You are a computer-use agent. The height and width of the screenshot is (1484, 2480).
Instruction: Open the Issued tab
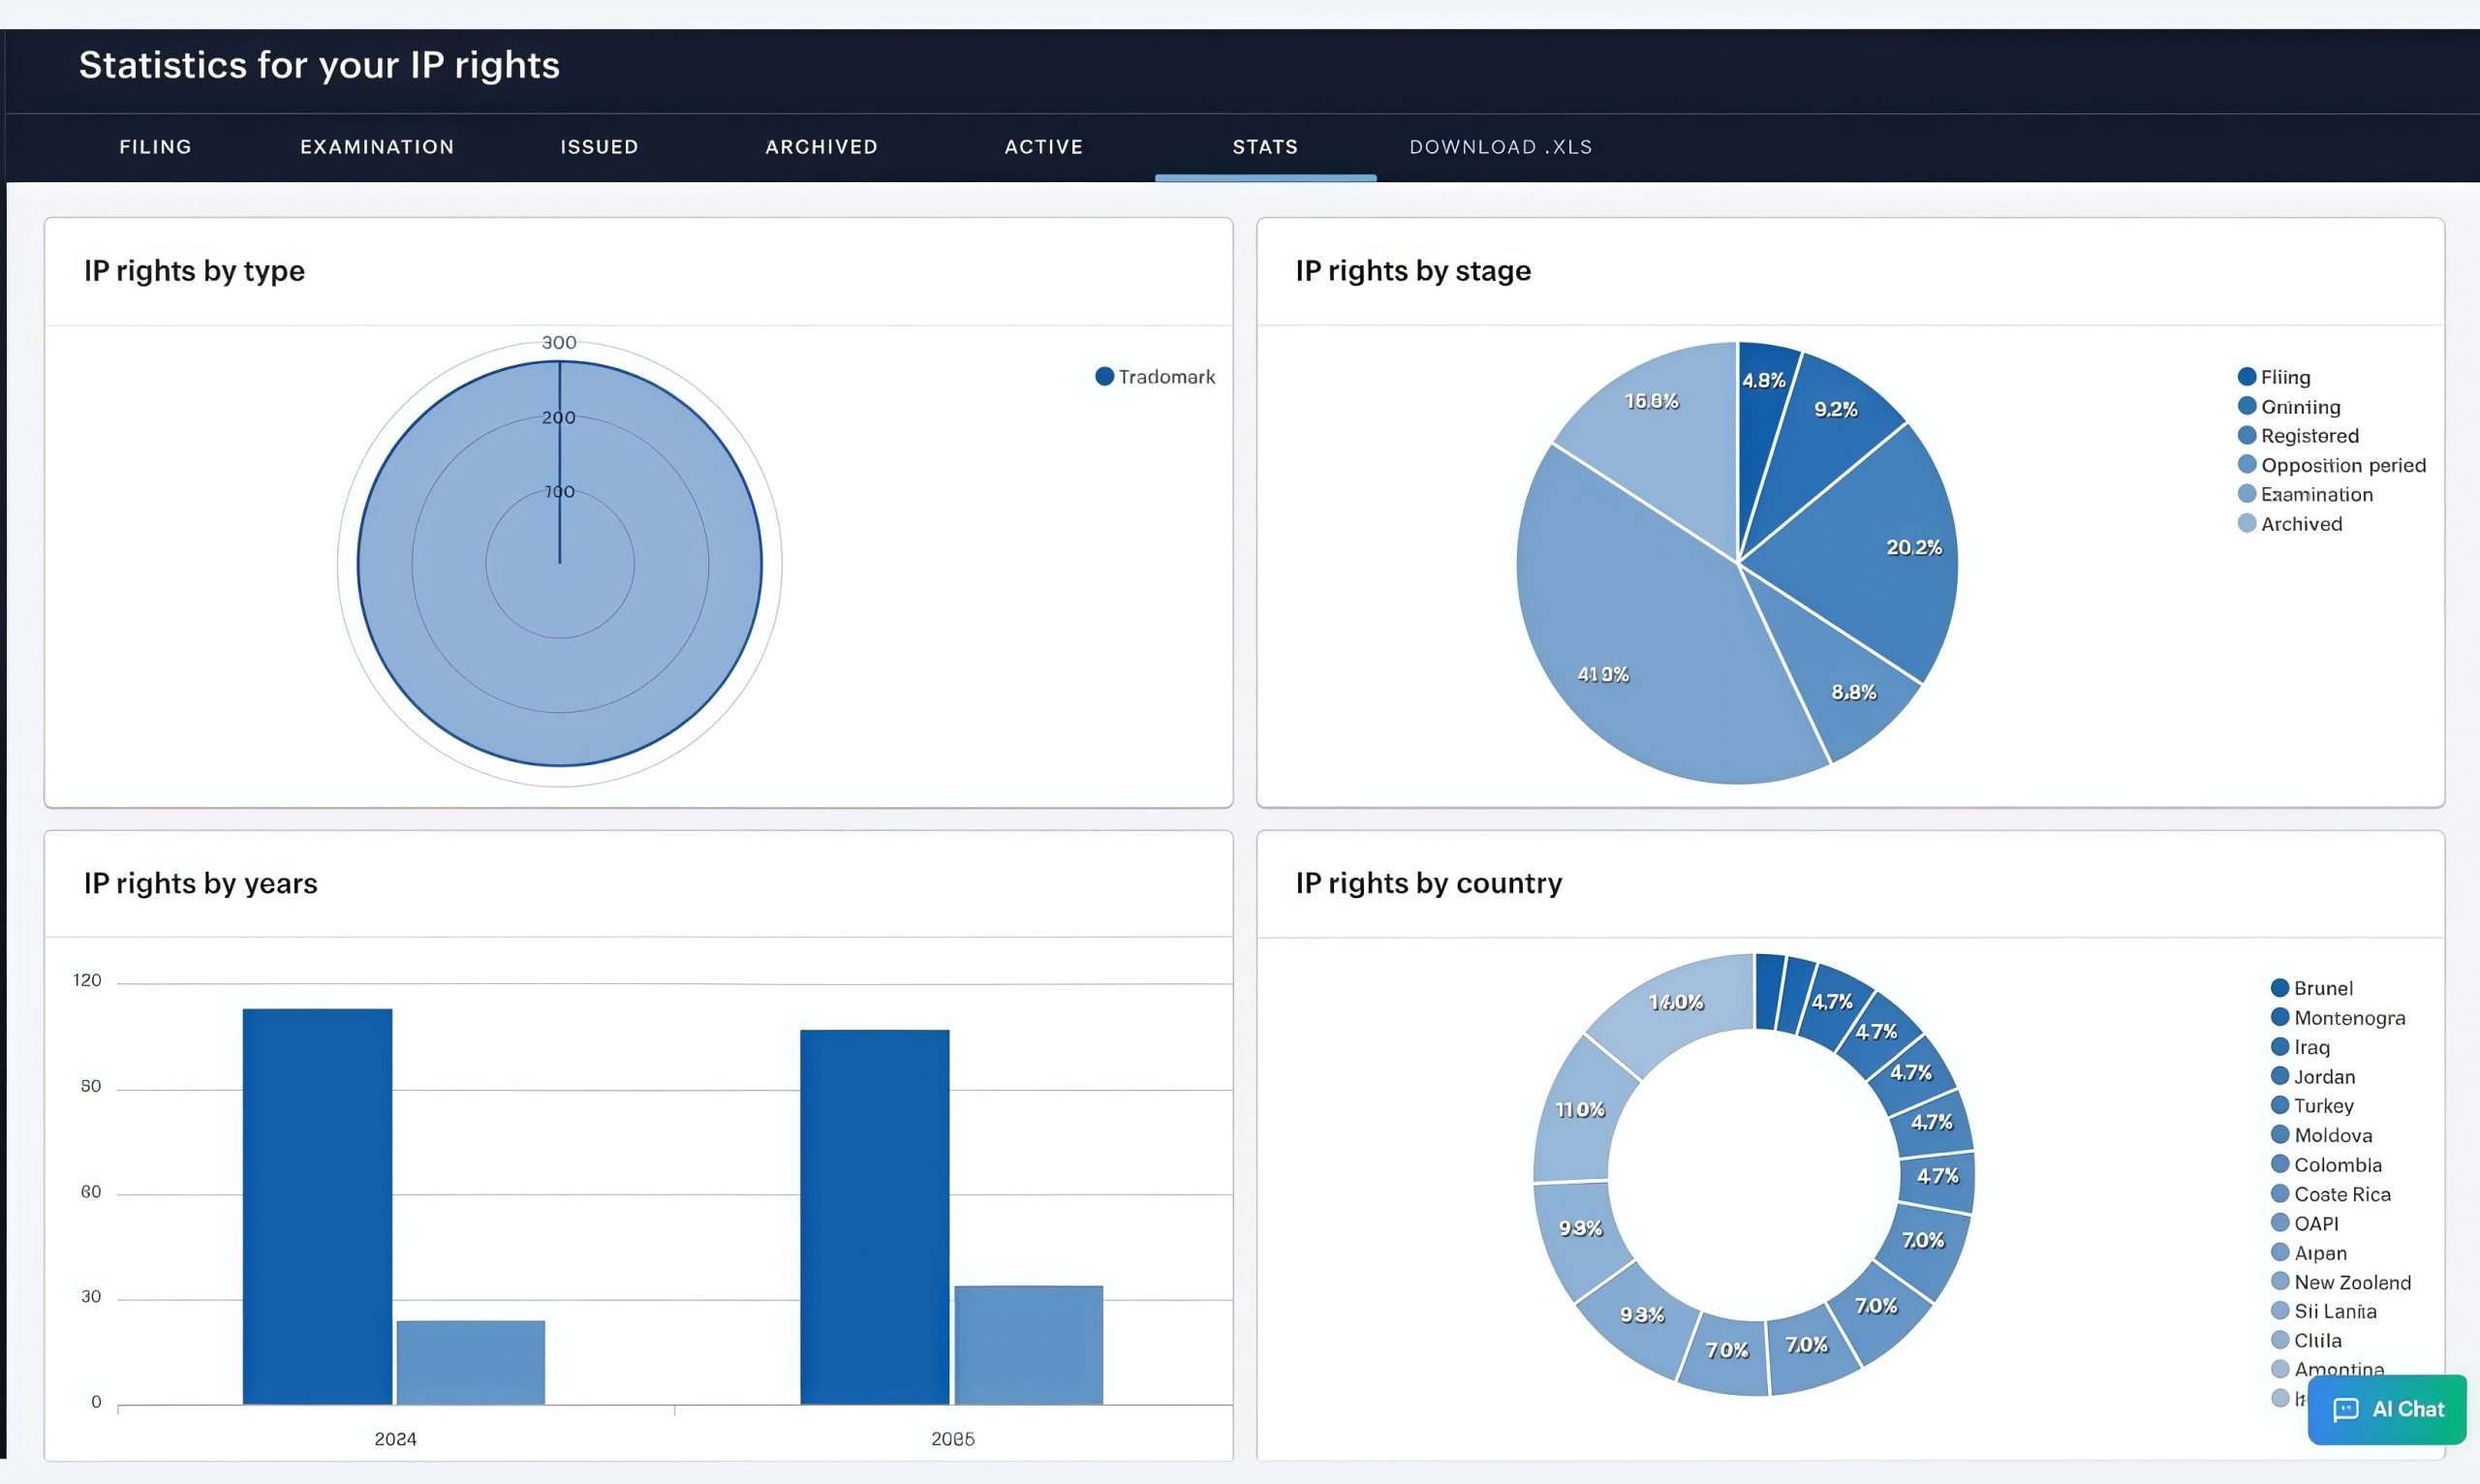tap(599, 147)
